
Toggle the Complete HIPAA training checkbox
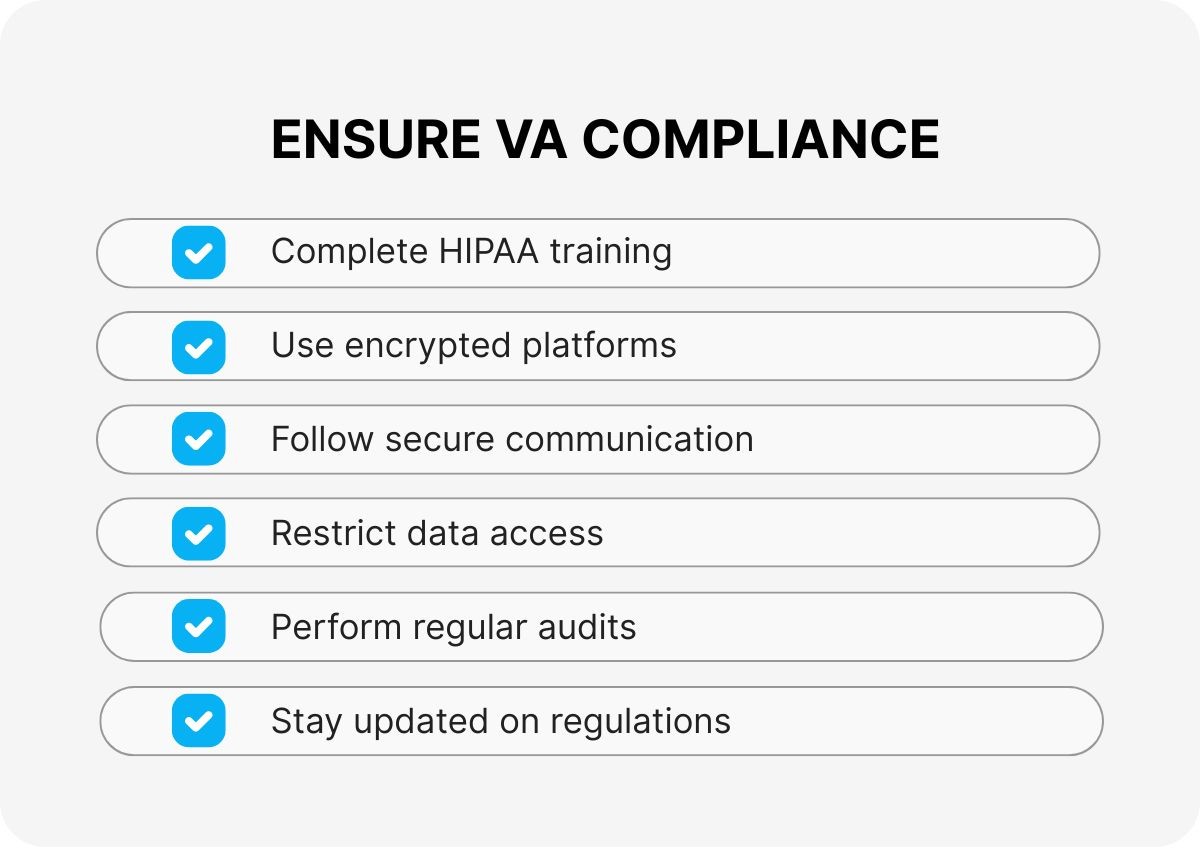(x=198, y=252)
